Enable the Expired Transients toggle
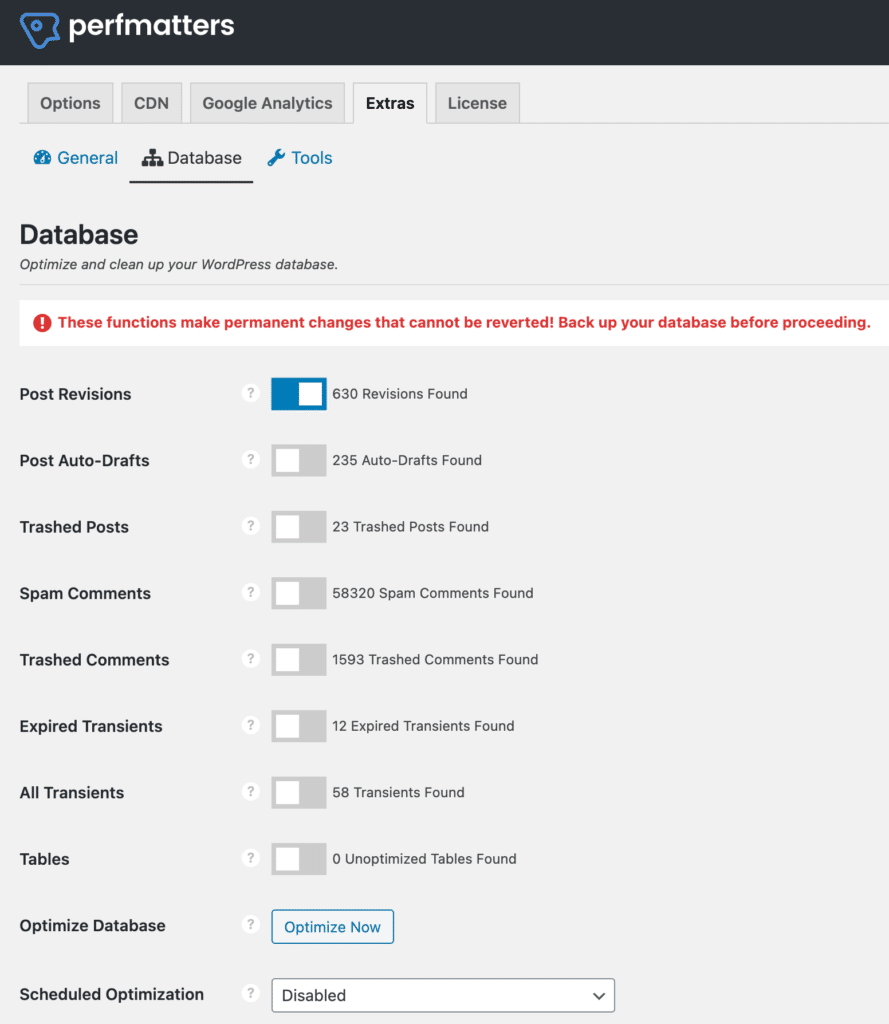 298,726
